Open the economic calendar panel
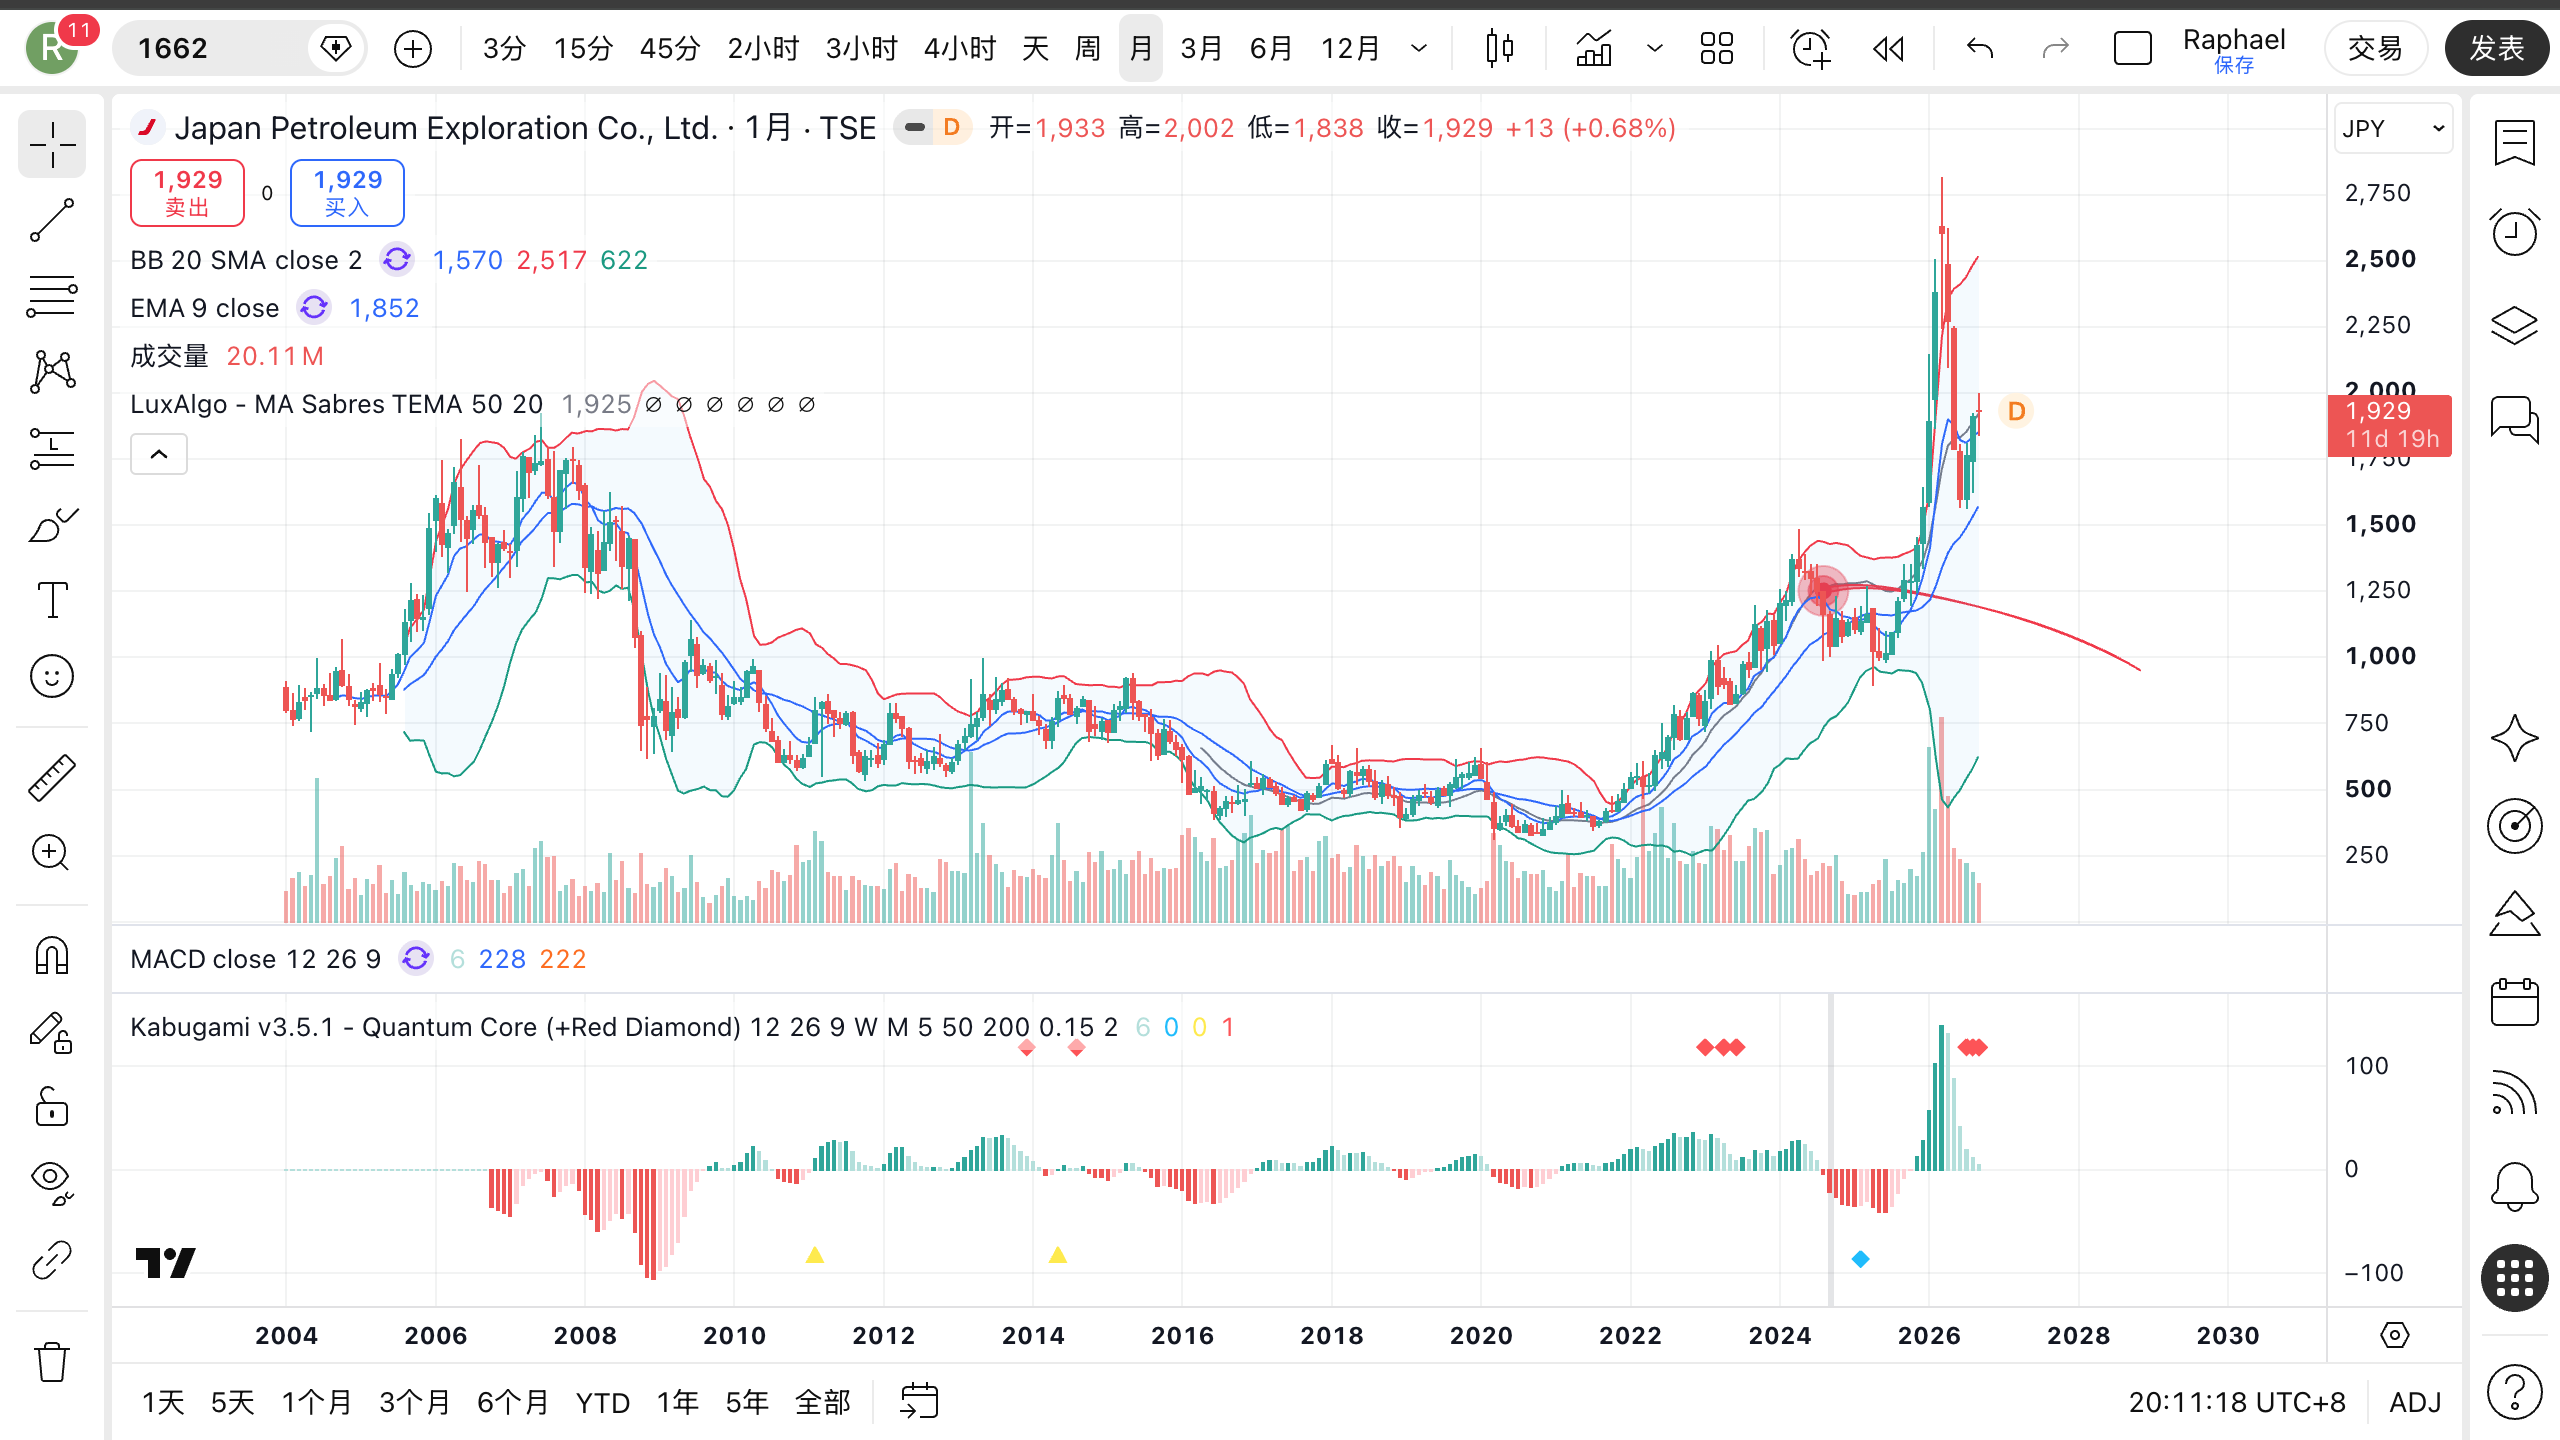The width and height of the screenshot is (2560, 1440). (2514, 1001)
